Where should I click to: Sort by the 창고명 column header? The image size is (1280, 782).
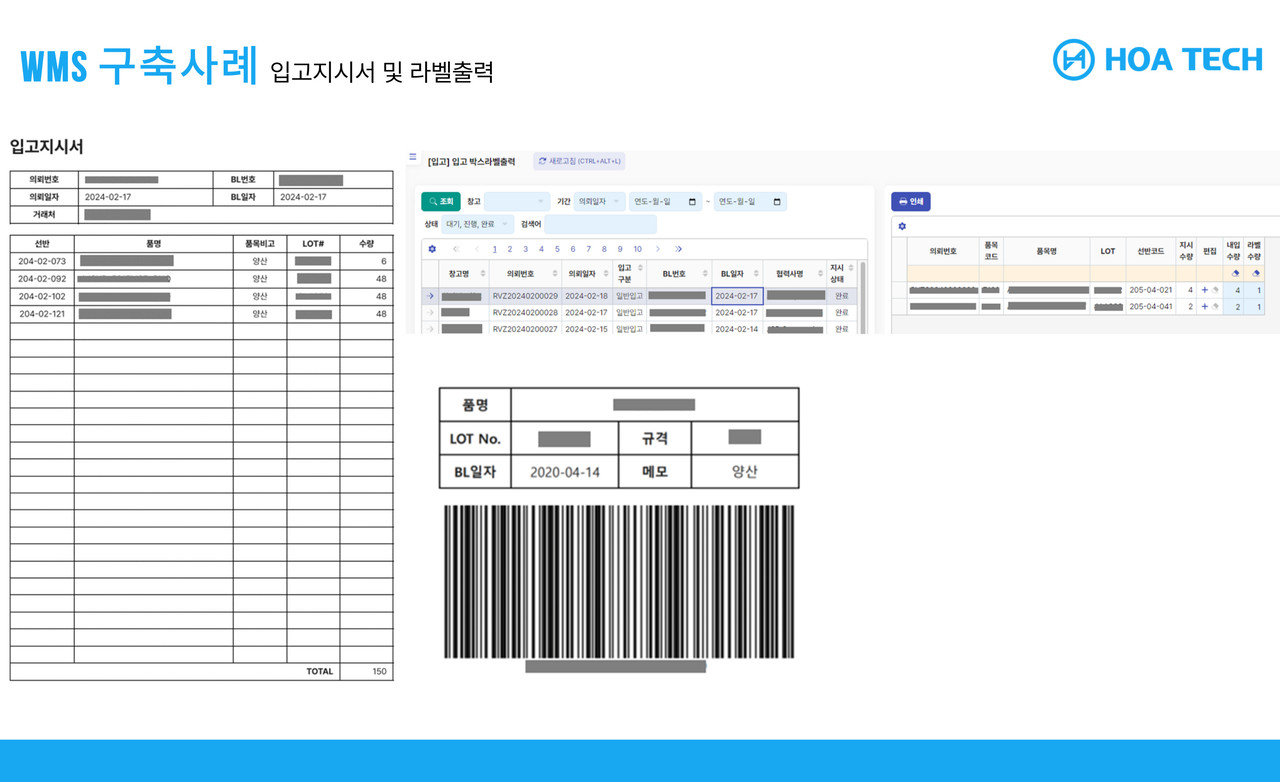[x=464, y=273]
